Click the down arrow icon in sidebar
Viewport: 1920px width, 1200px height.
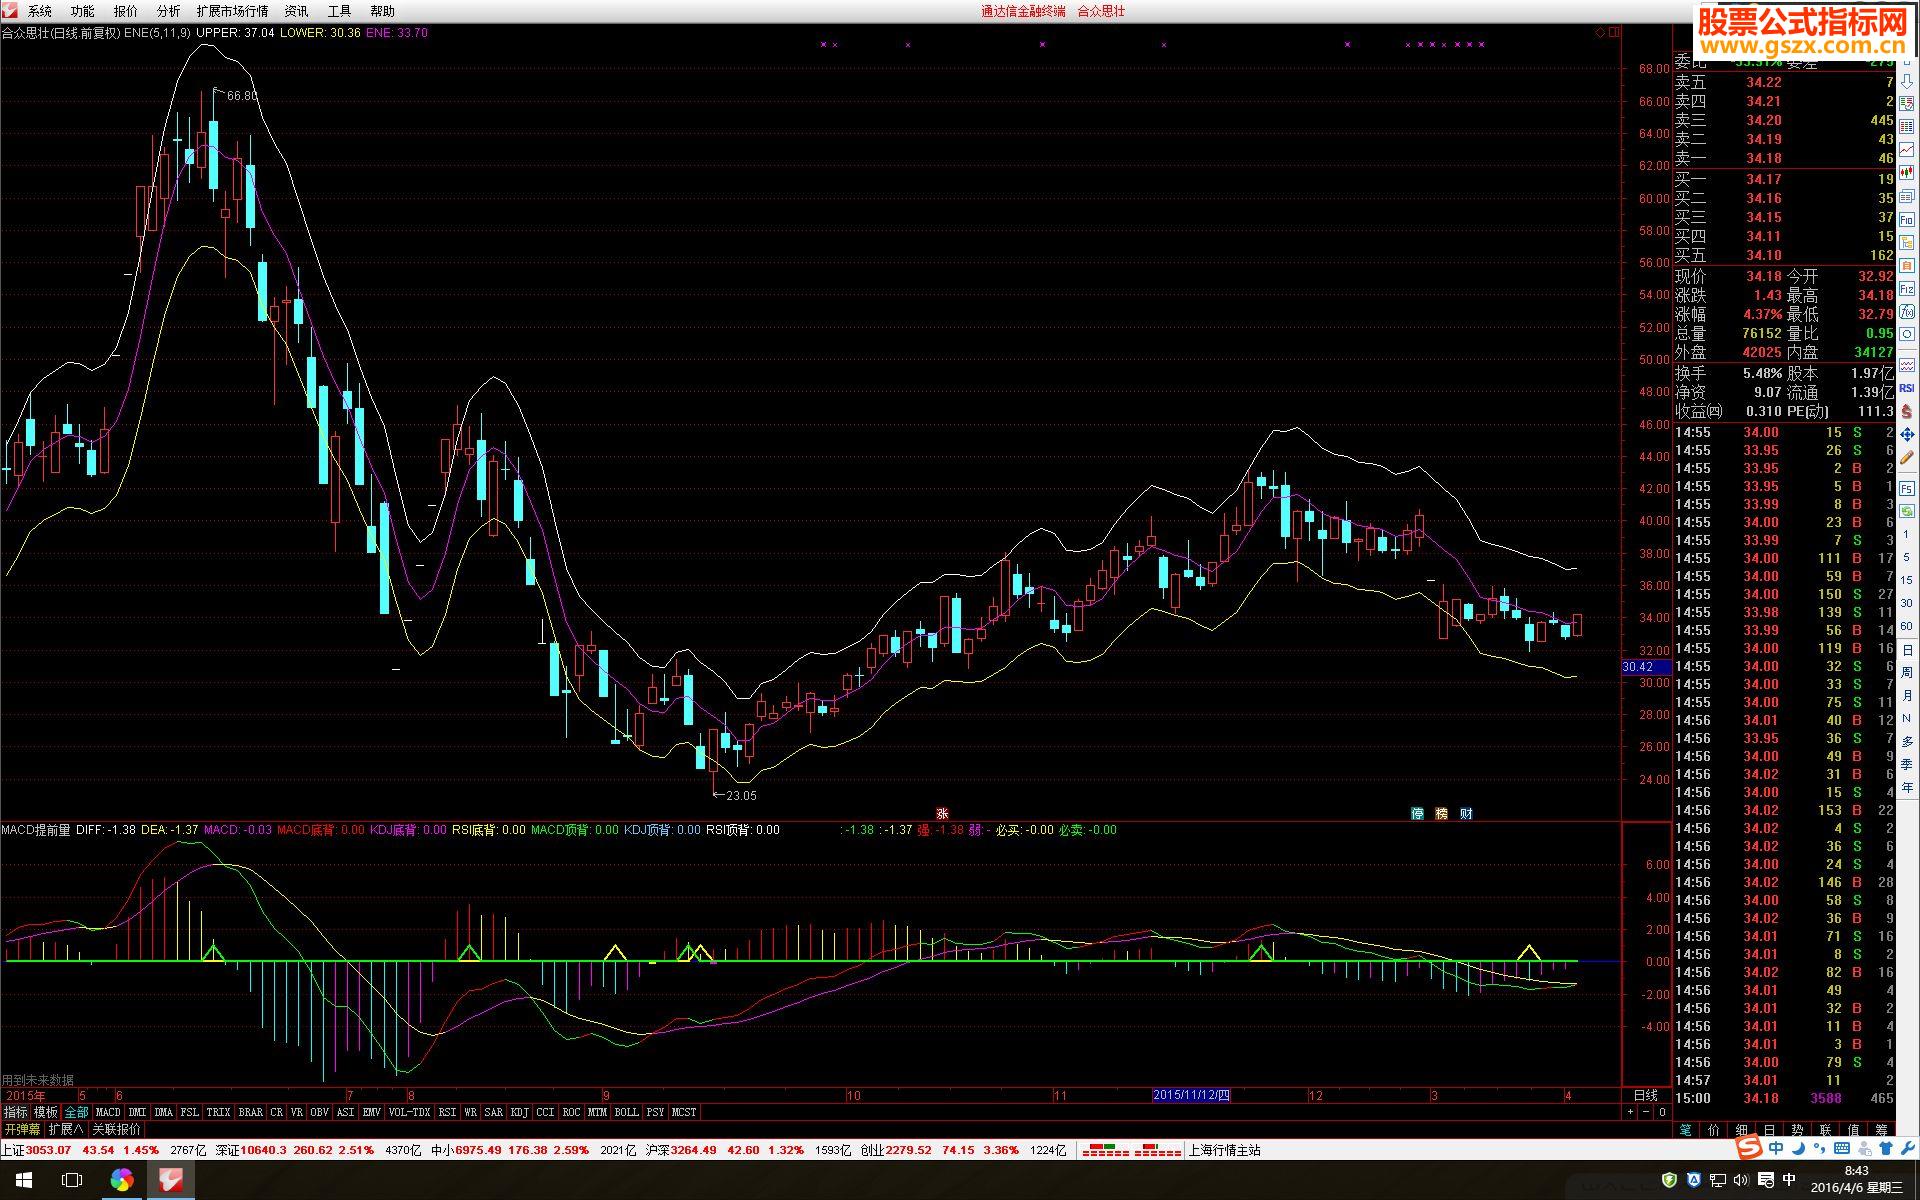1907,82
